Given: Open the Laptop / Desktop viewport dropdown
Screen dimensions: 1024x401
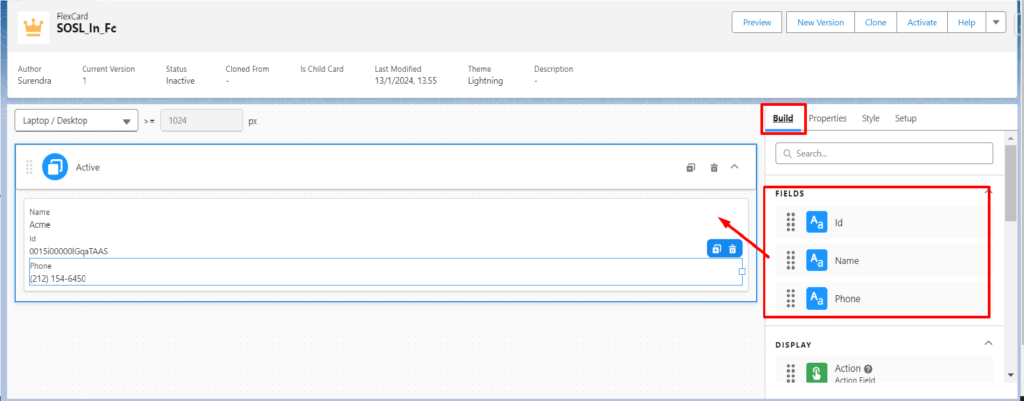Looking at the screenshot, I should point(76,121).
